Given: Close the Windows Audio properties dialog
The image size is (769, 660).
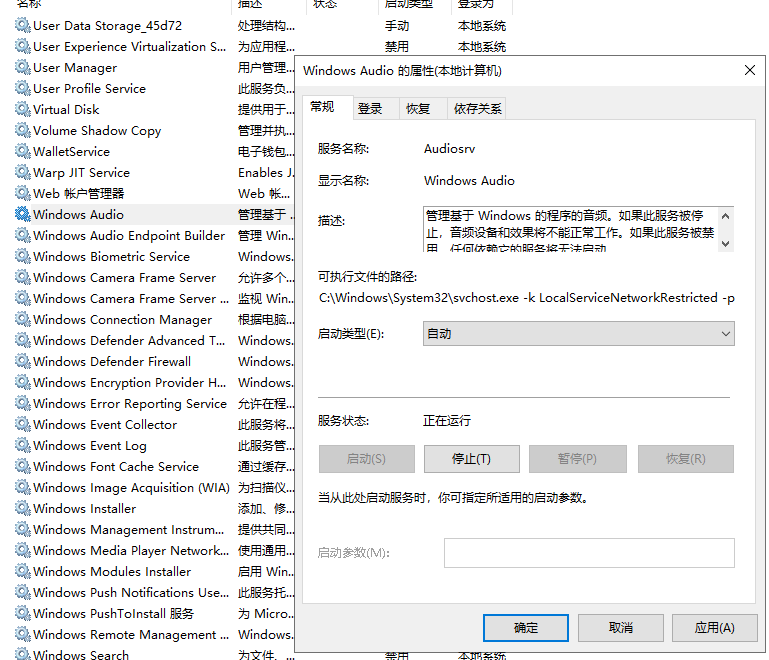Looking at the screenshot, I should pyautogui.click(x=750, y=71).
